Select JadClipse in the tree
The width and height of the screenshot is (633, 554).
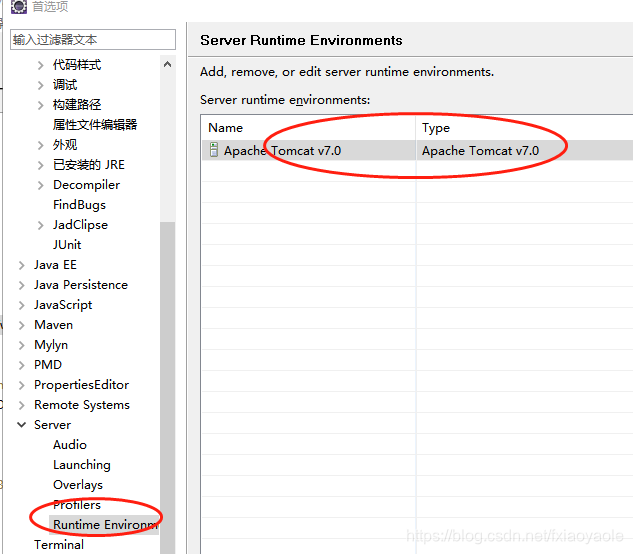click(80, 225)
